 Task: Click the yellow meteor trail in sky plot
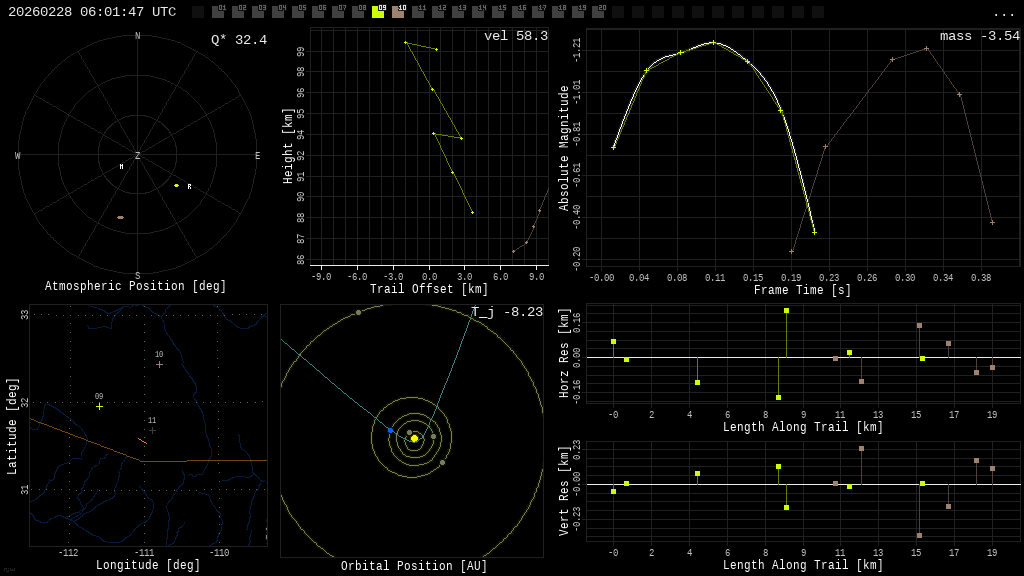pos(176,185)
